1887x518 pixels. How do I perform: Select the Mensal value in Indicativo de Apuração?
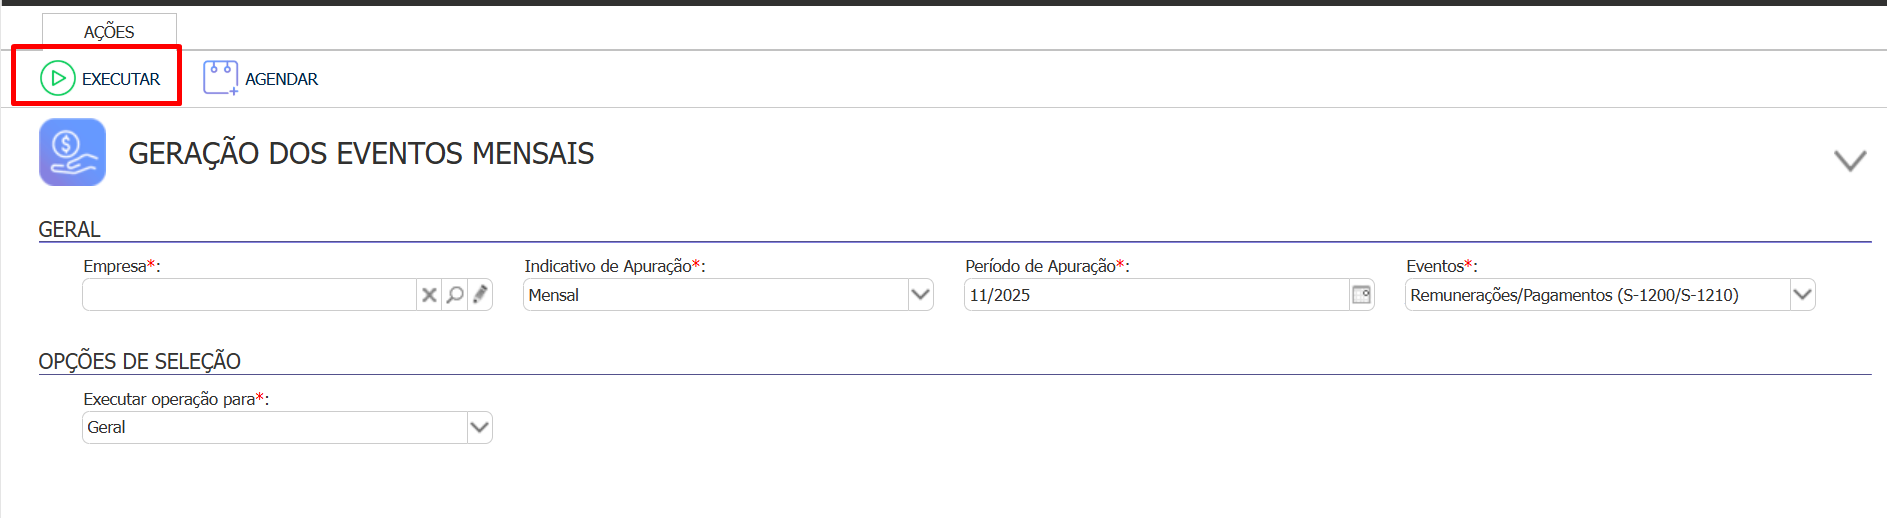715,295
